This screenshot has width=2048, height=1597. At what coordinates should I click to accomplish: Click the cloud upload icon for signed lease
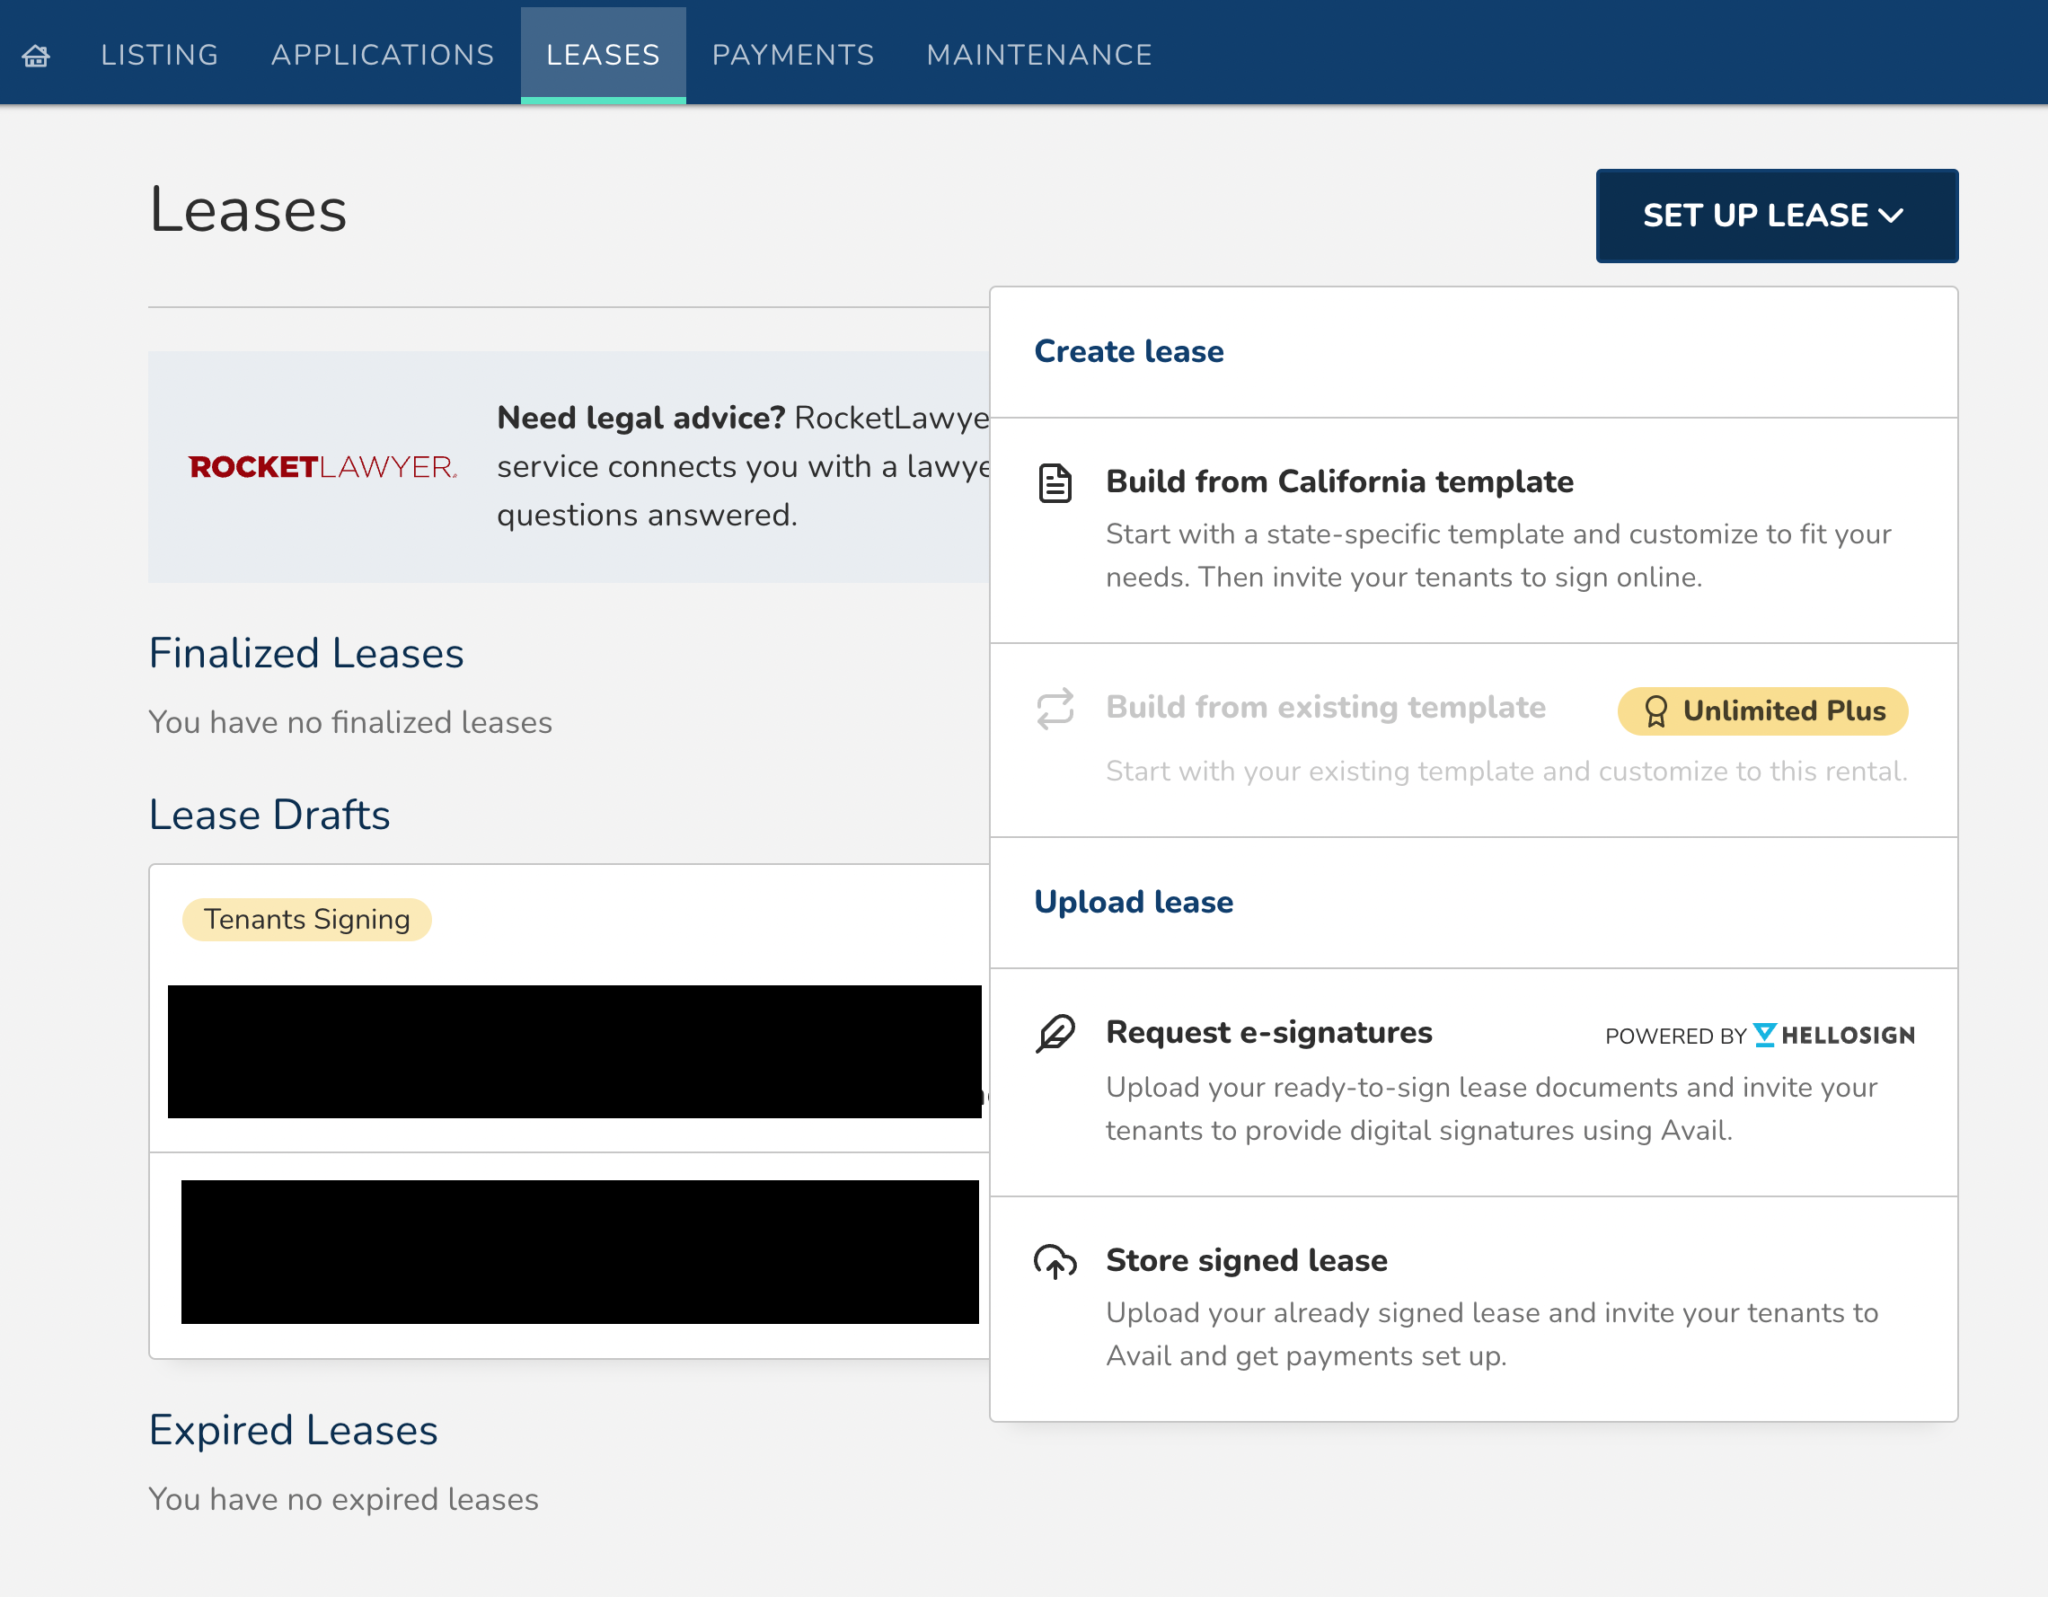click(1055, 1261)
